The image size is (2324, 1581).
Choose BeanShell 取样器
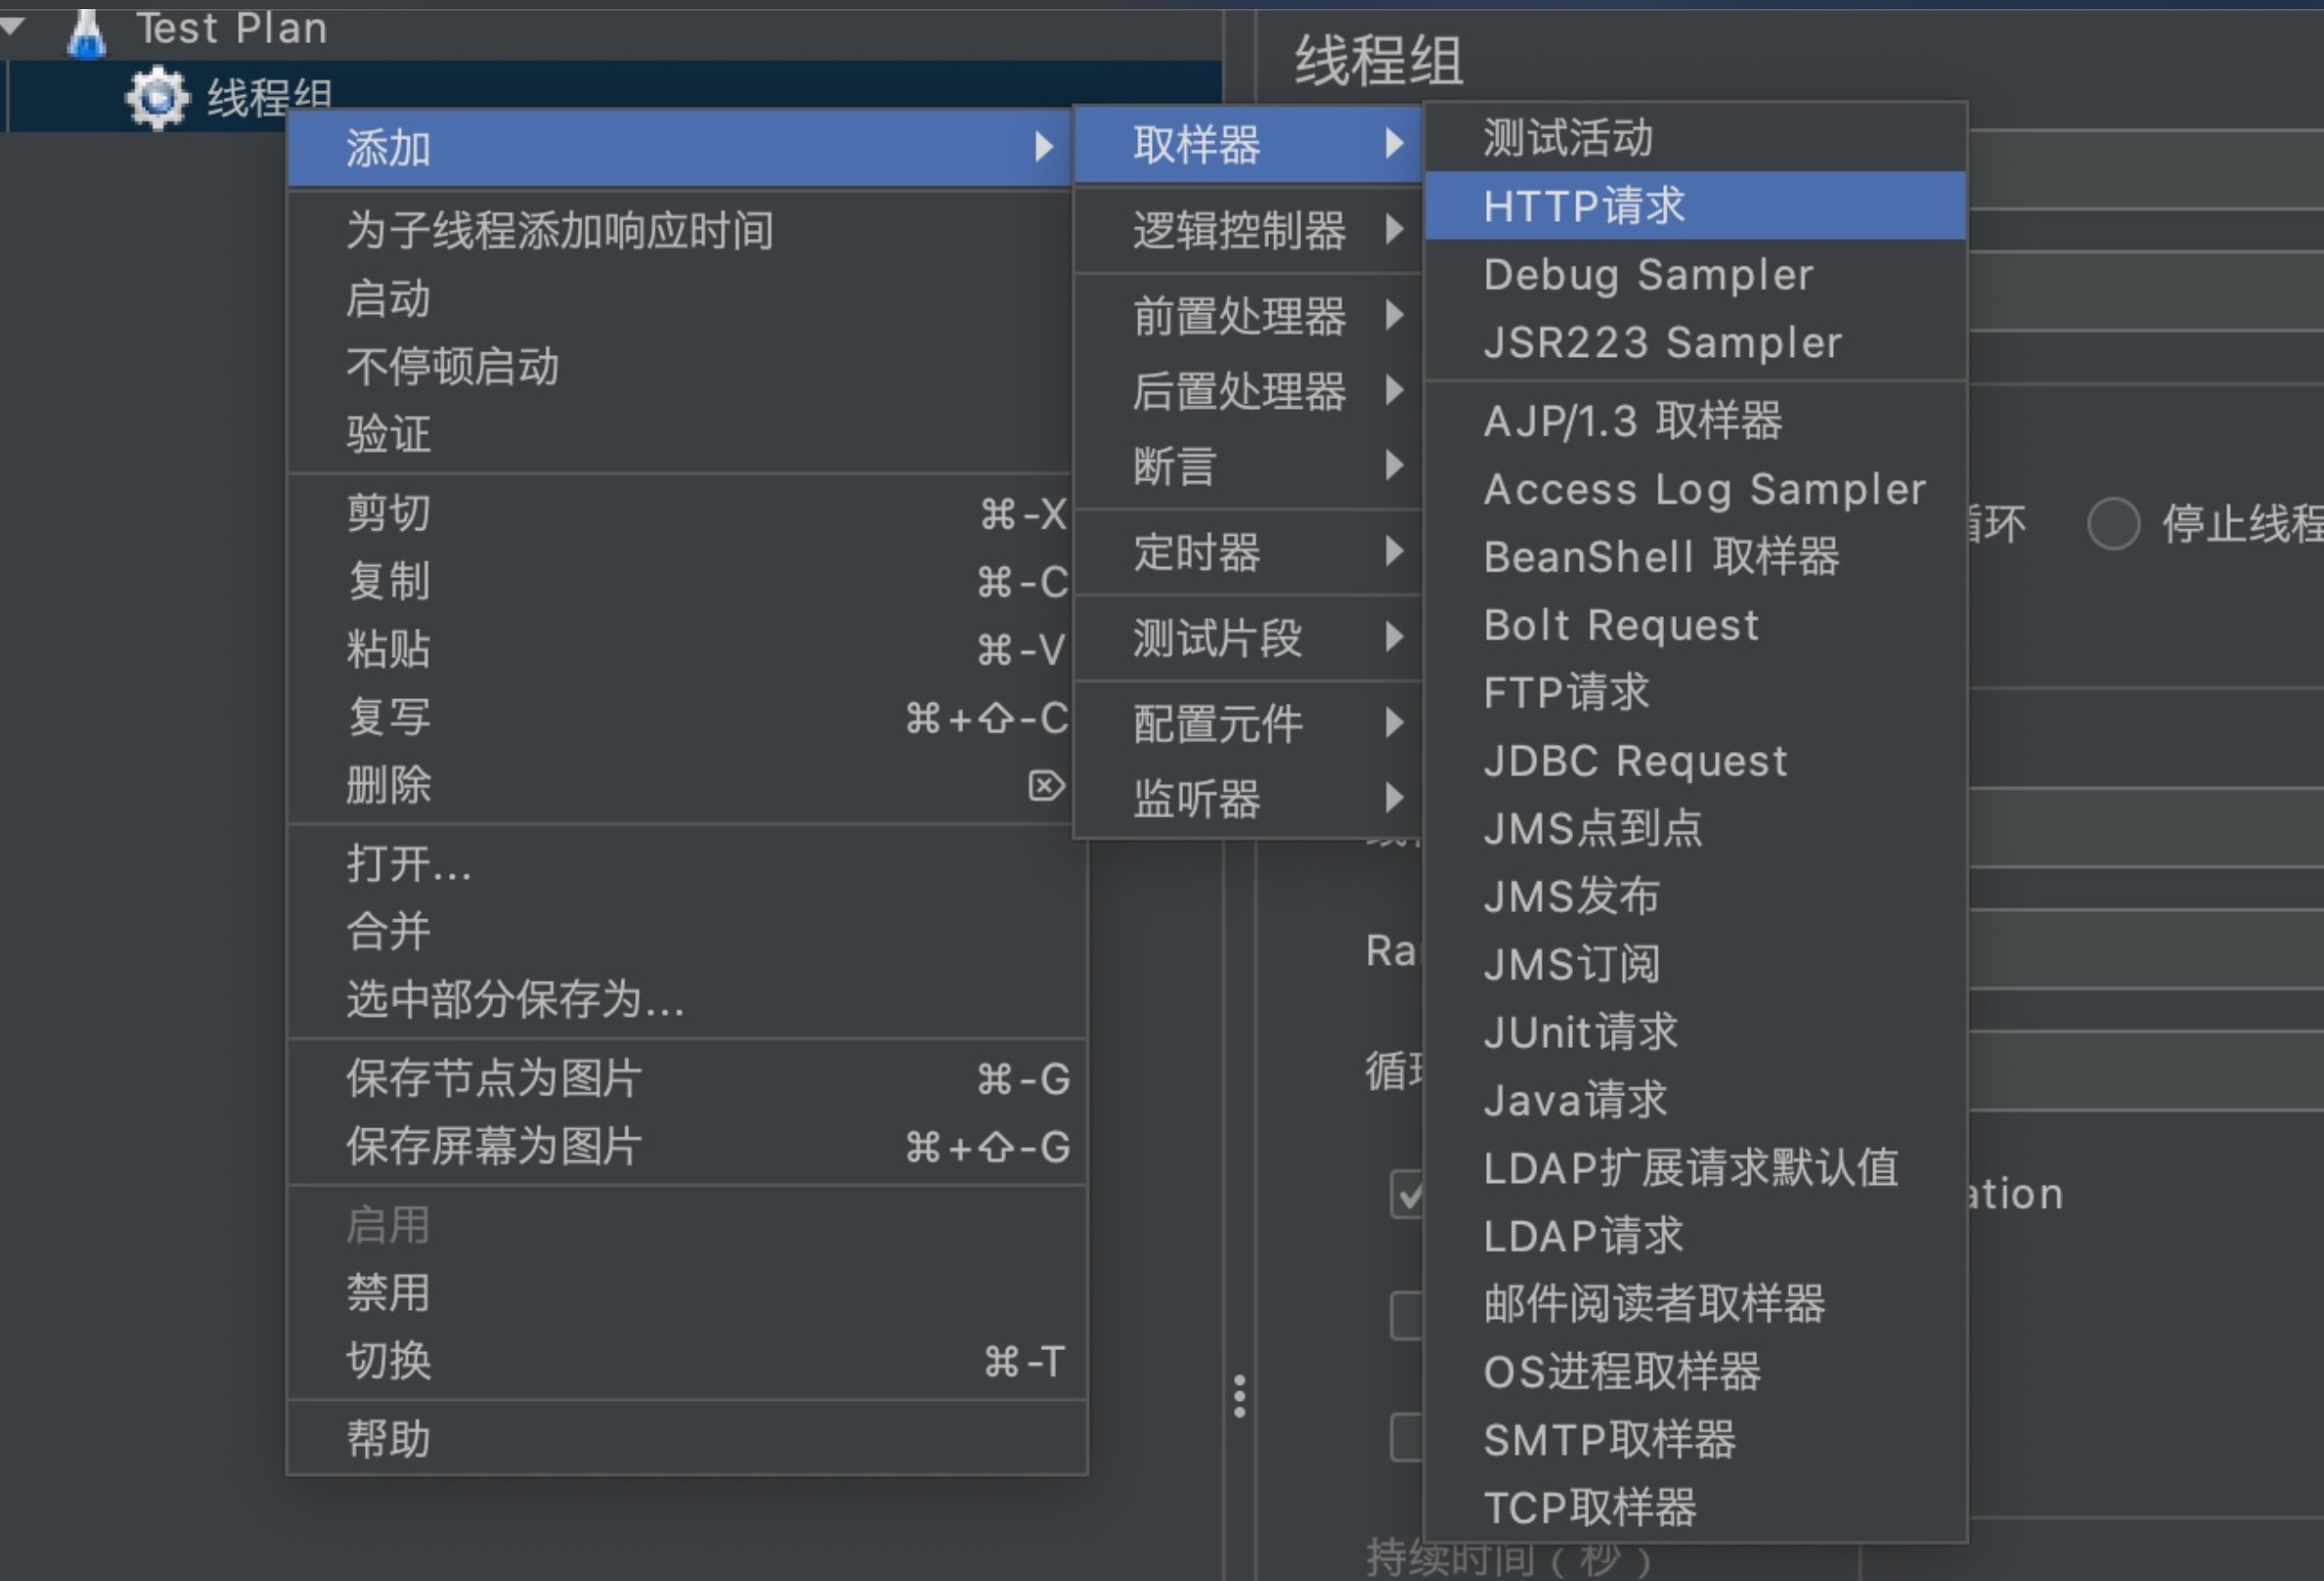(1696, 557)
